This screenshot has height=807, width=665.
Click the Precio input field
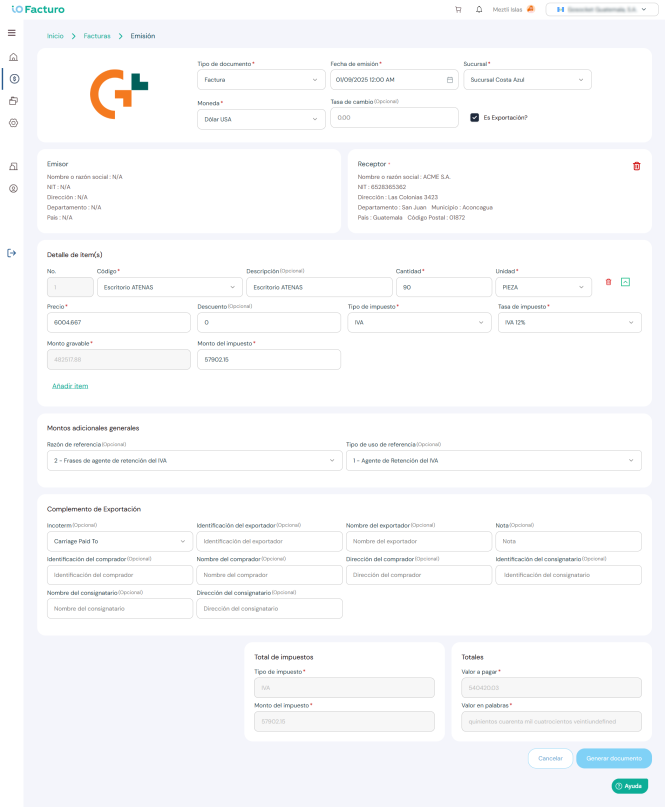pyautogui.click(x=118, y=323)
